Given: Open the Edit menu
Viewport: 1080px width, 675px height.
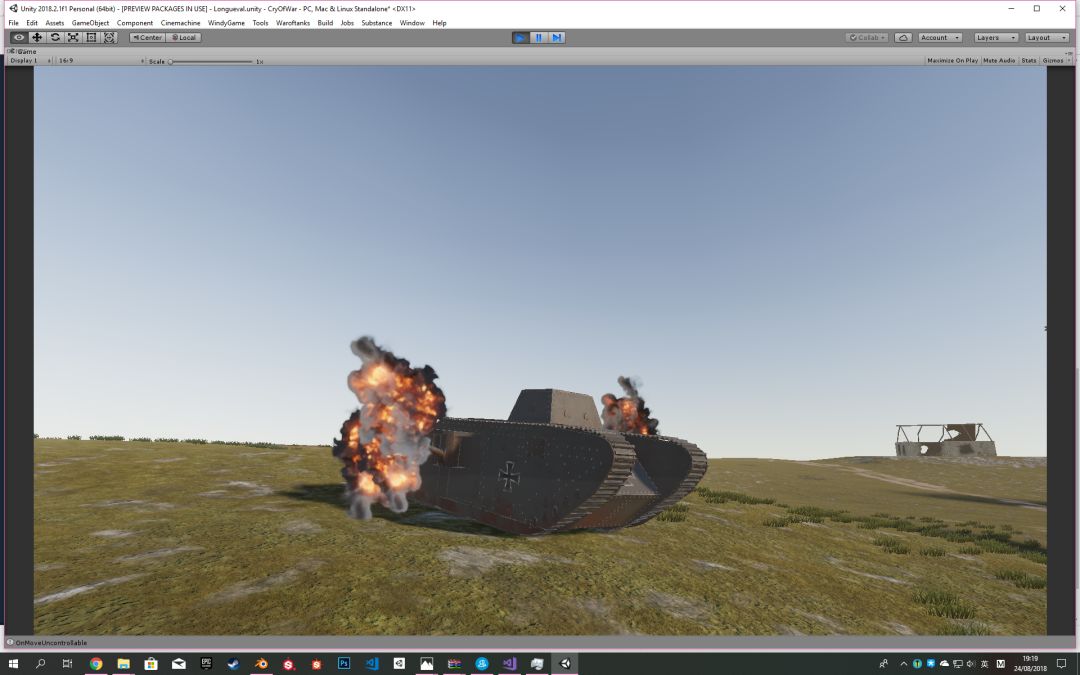Looking at the screenshot, I should pyautogui.click(x=32, y=23).
